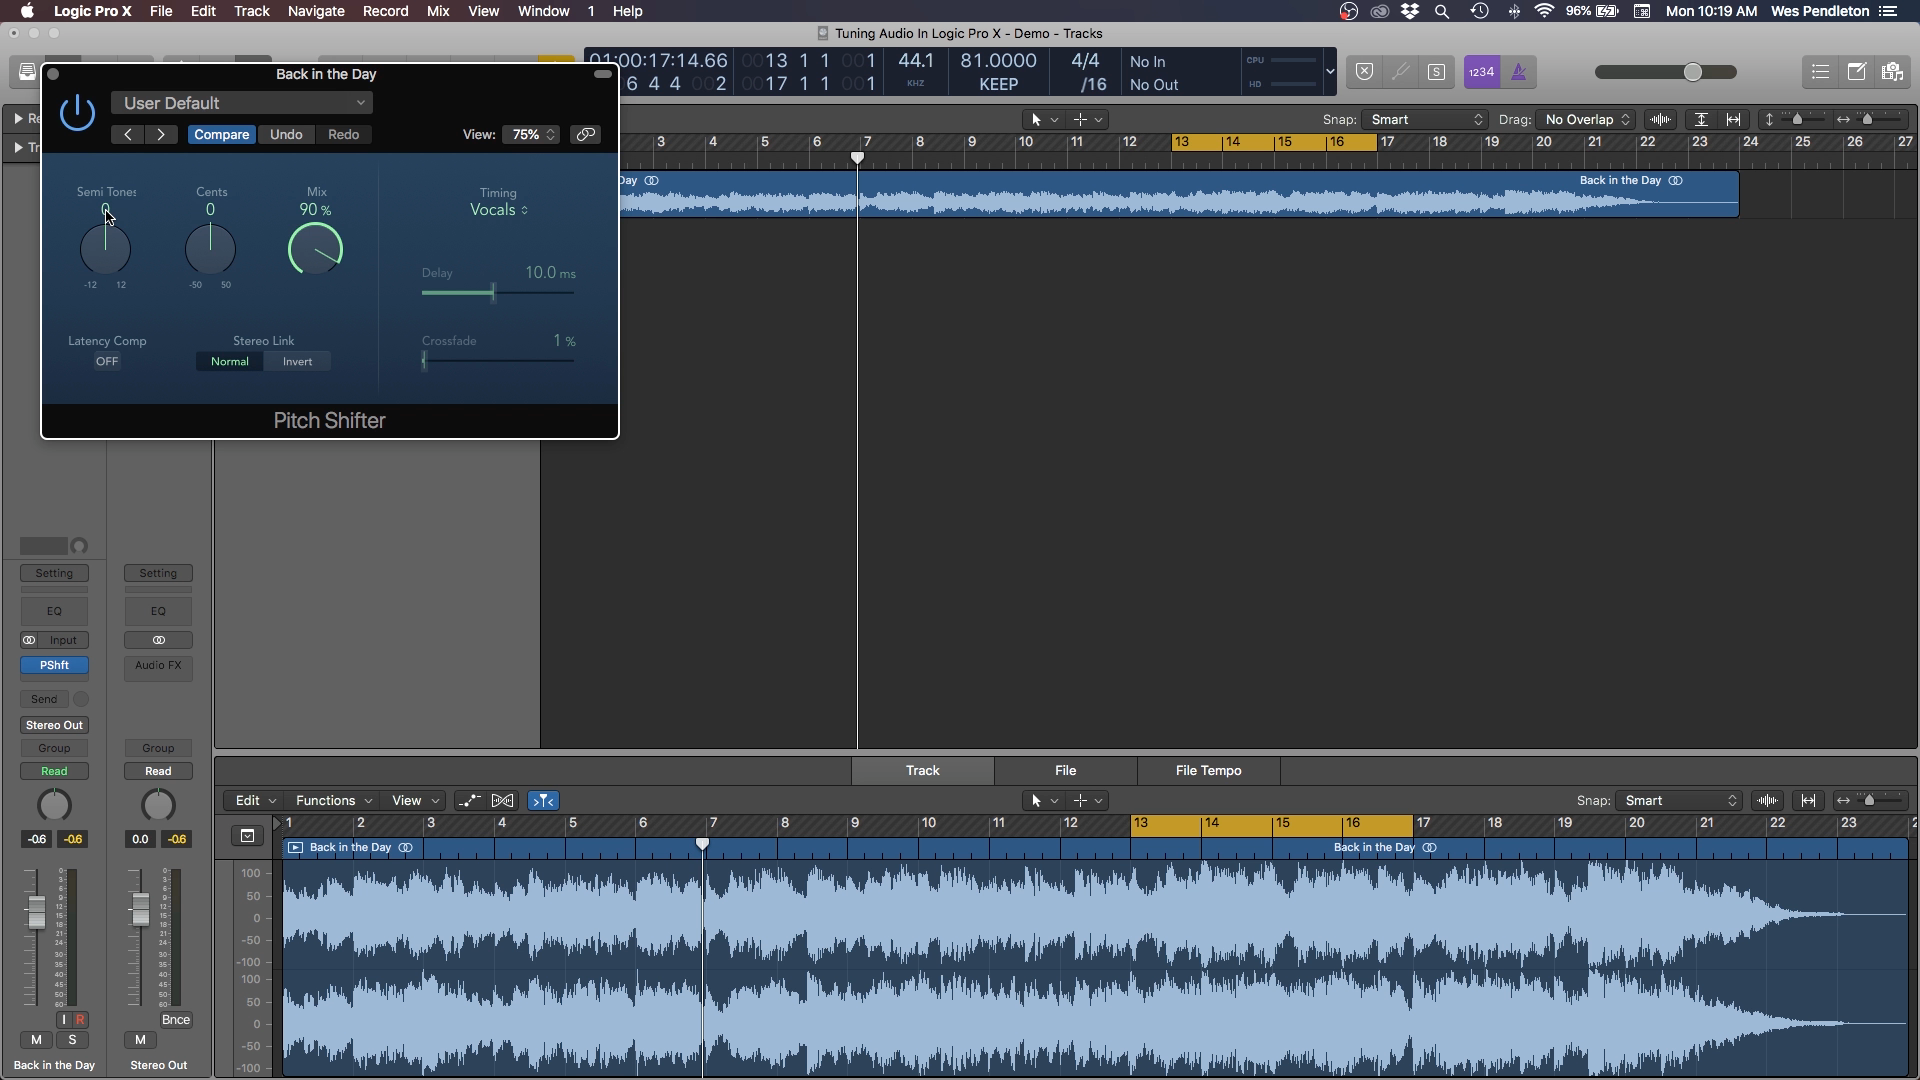Open the Note Pads icon

pos(1858,71)
